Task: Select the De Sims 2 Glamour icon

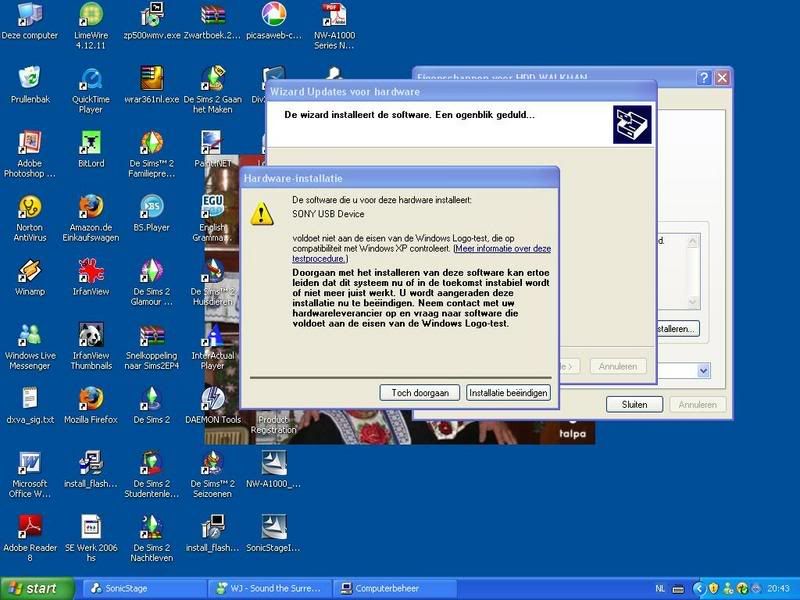Action: click(x=152, y=282)
